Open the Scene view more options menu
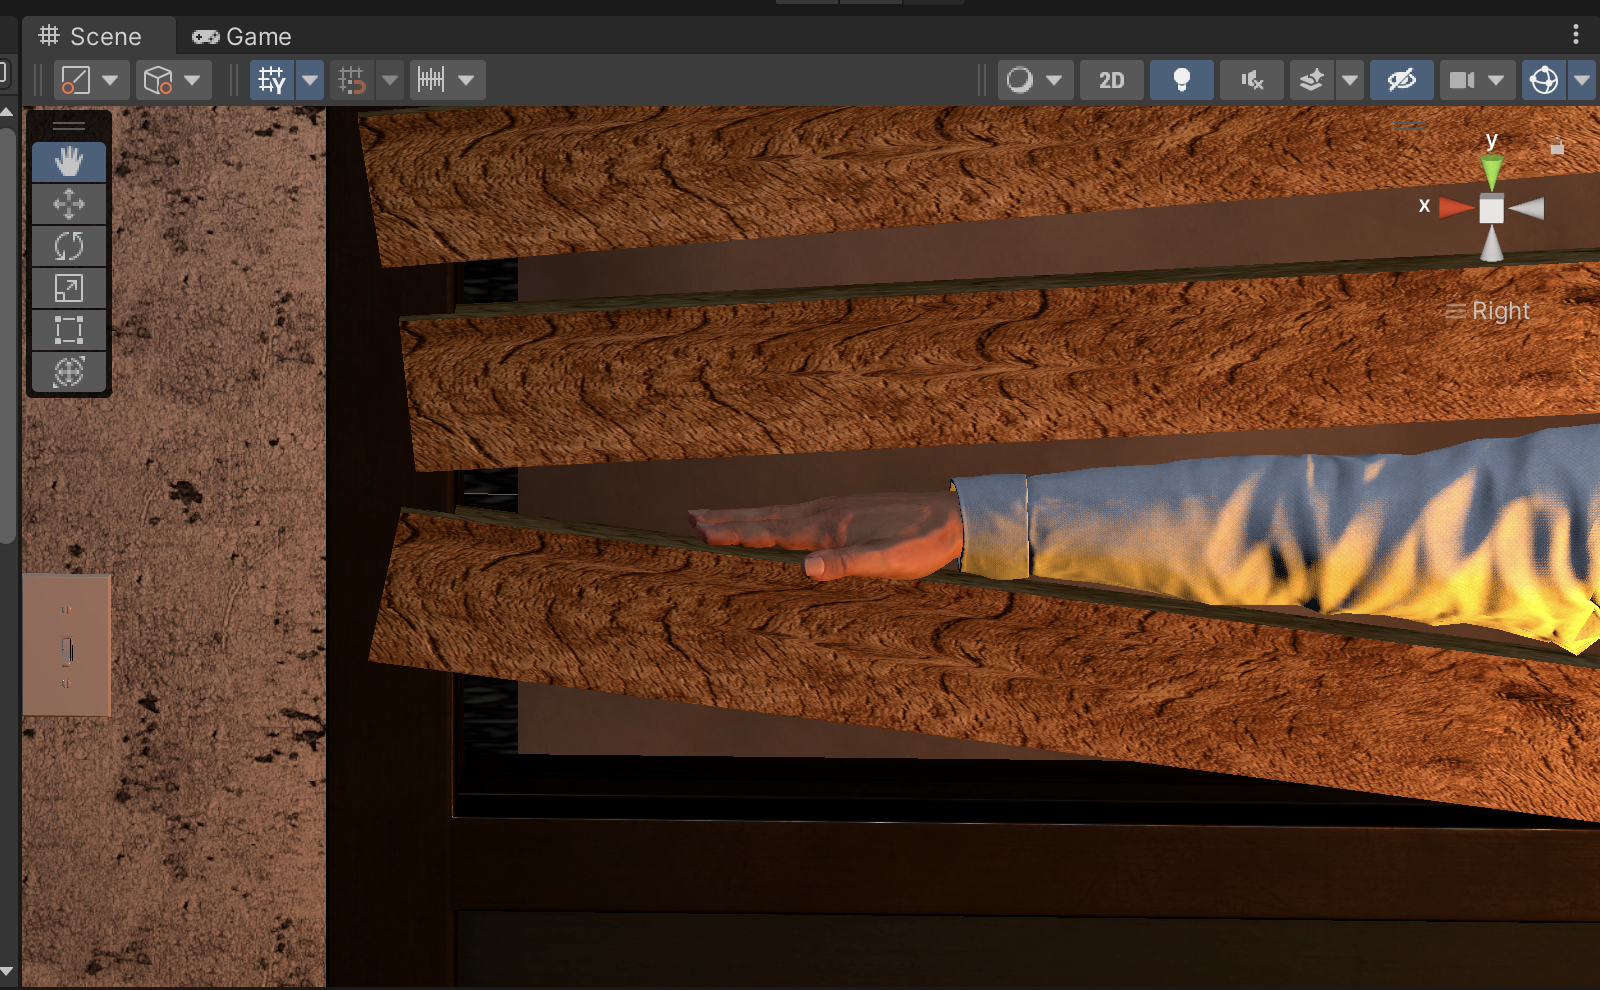 pyautogui.click(x=1576, y=35)
